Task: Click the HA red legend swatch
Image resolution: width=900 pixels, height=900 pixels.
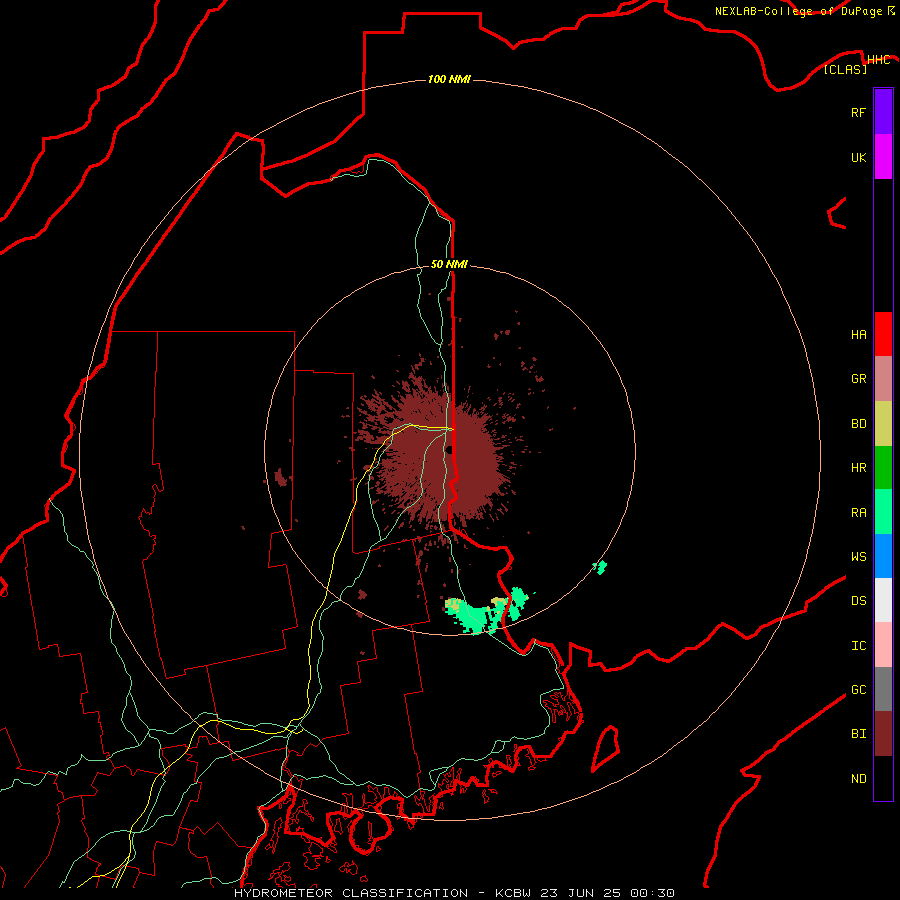Action: point(883,334)
